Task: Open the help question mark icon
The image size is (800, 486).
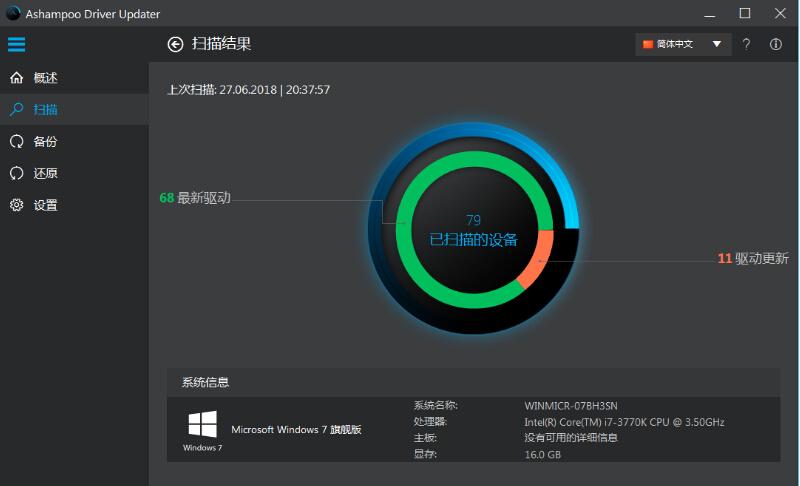Action: point(746,44)
